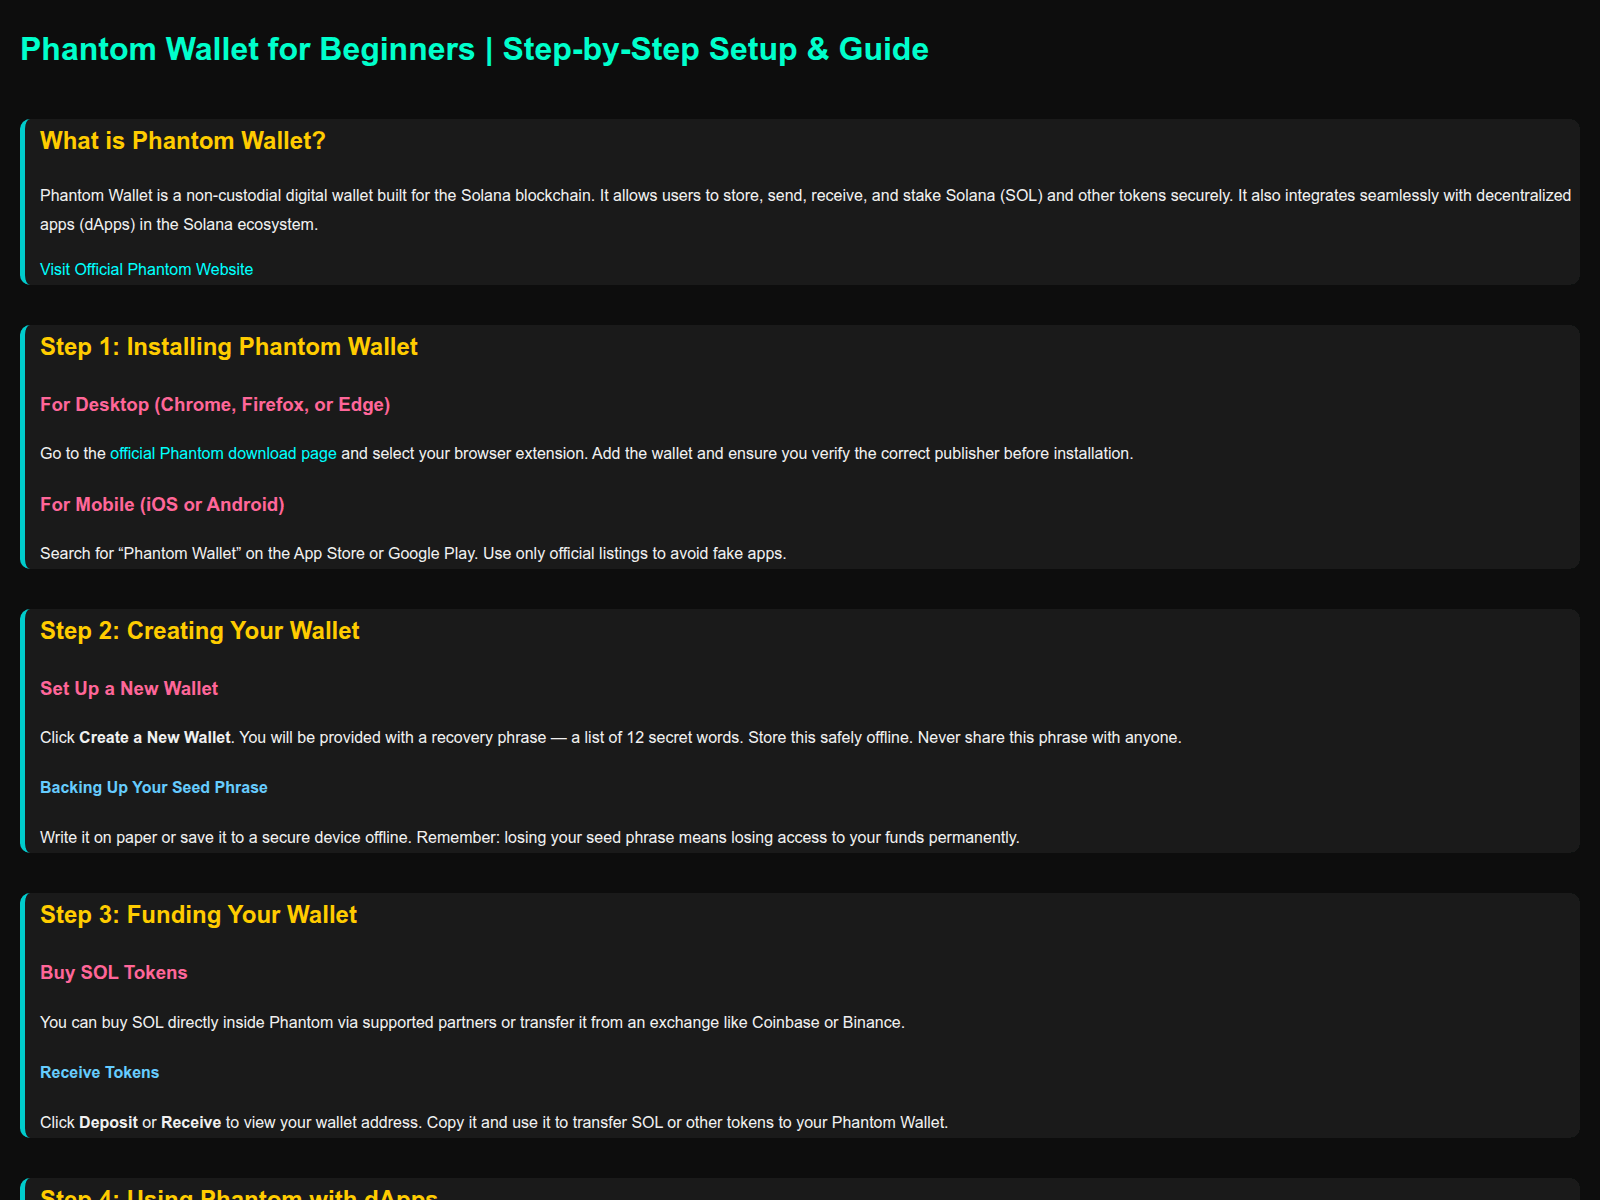
Task: Click the 'Receive Tokens' subheading
Action: [100, 1072]
